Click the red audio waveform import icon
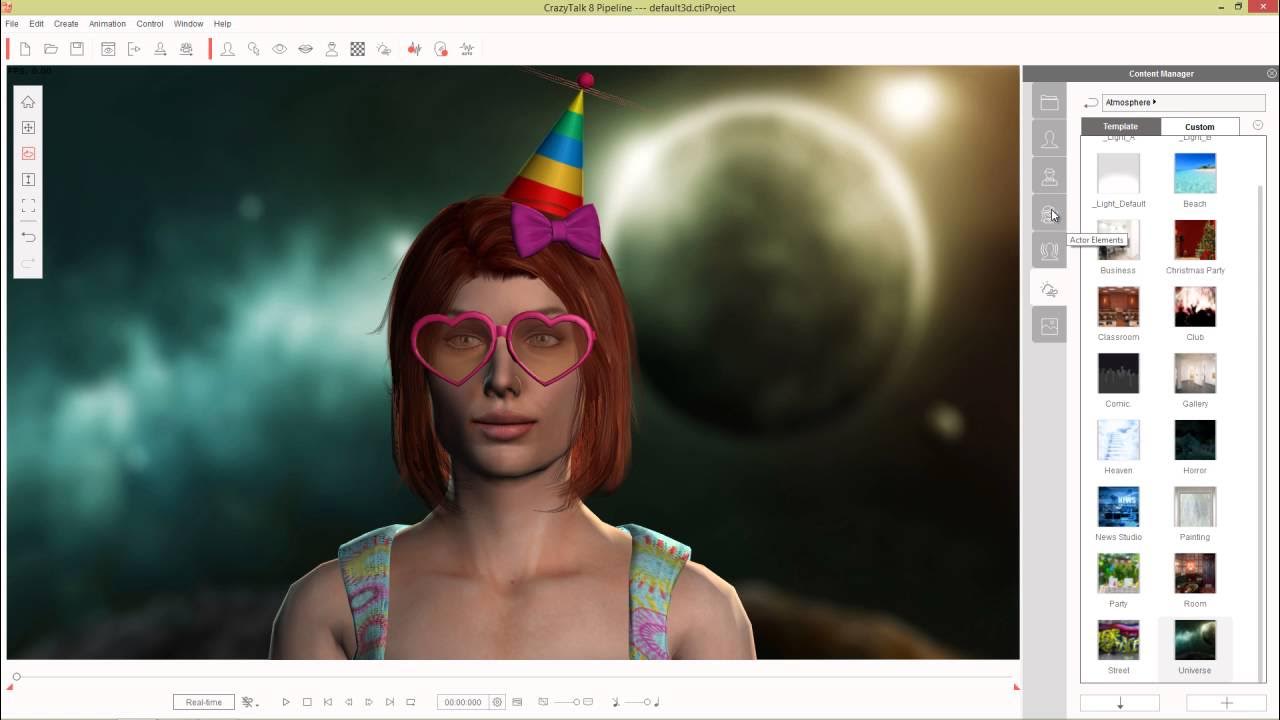 415,49
